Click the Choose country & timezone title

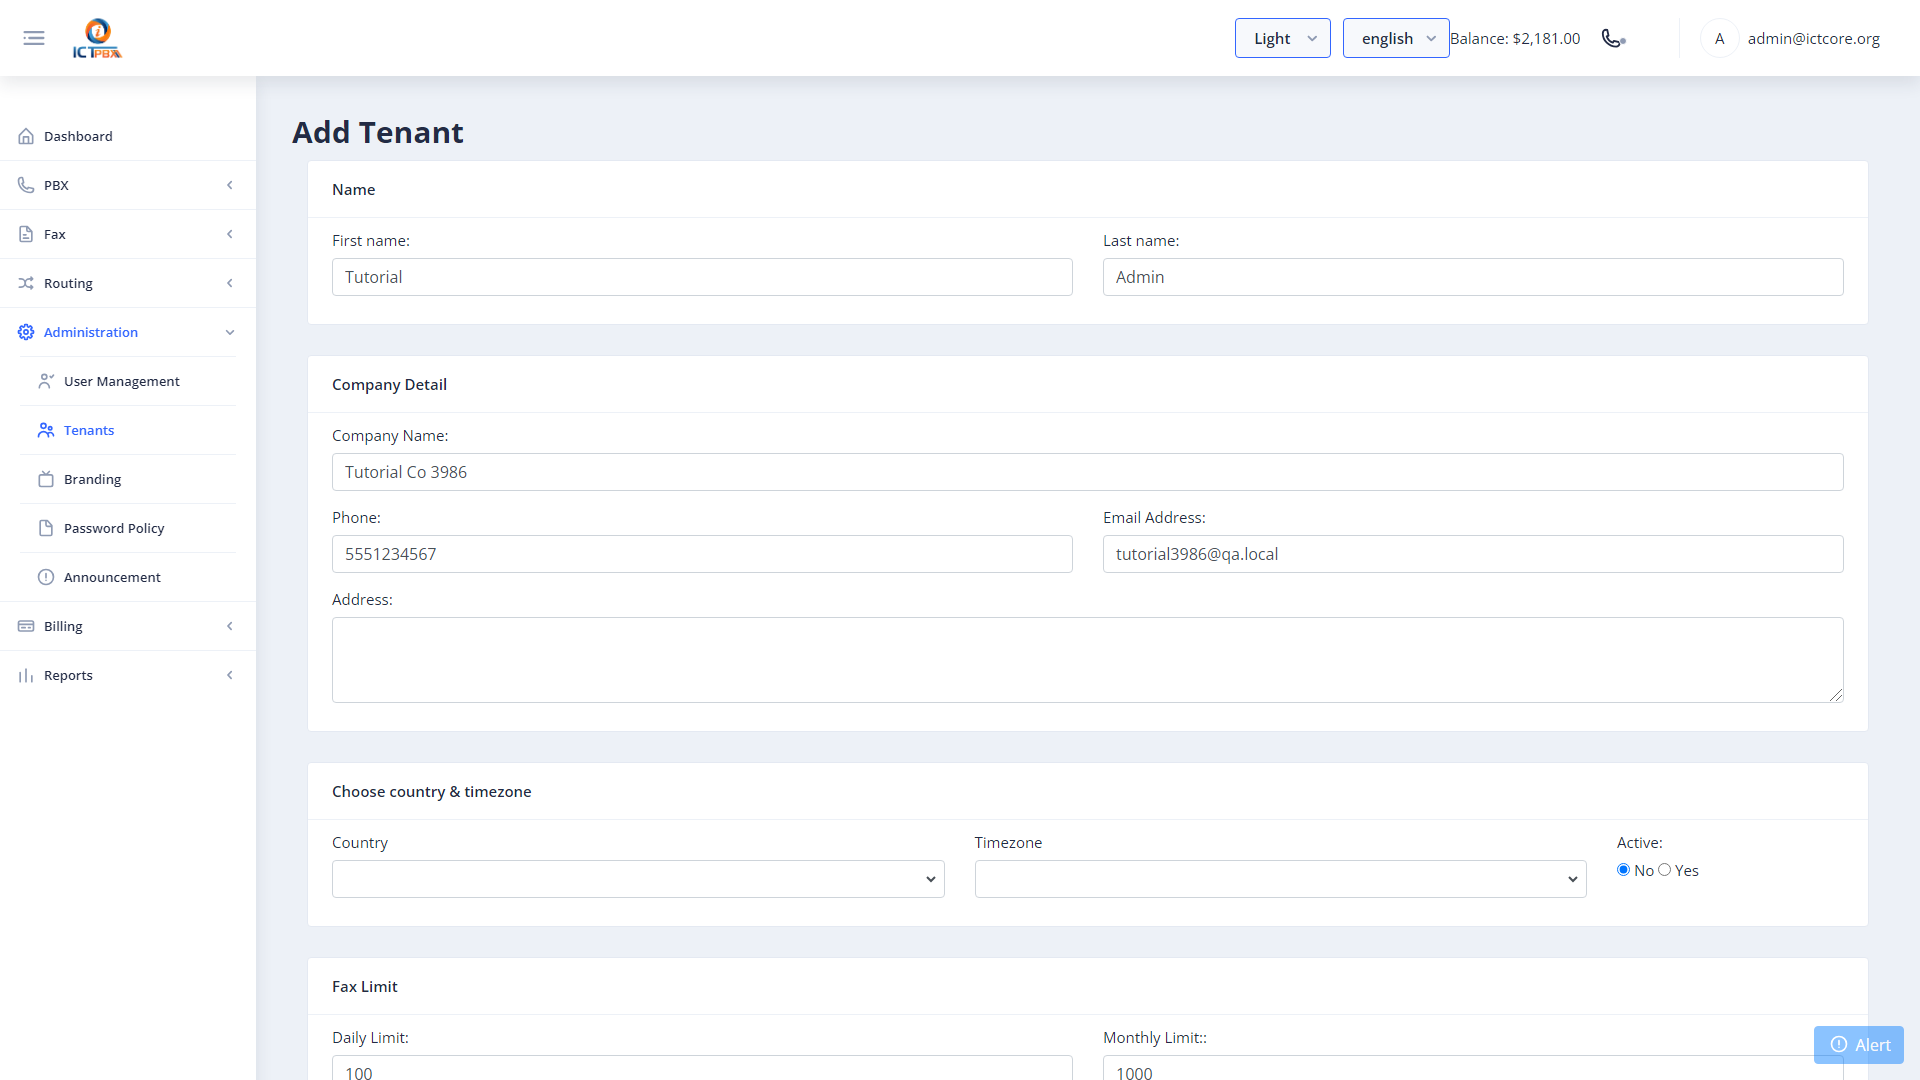click(x=432, y=791)
